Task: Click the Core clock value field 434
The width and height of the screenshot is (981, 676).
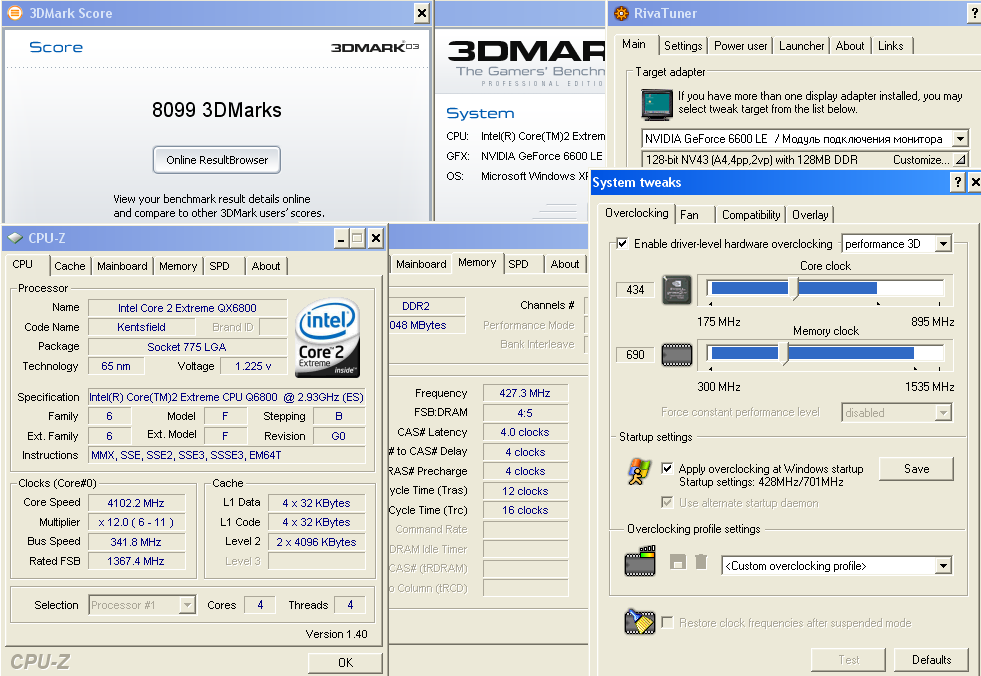Action: point(635,290)
